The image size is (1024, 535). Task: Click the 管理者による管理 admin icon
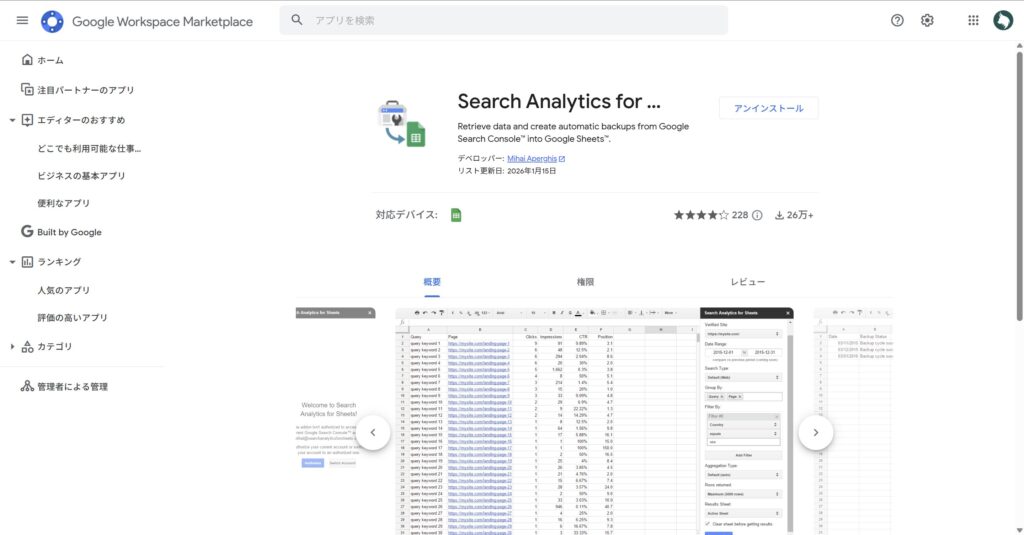pos(27,386)
